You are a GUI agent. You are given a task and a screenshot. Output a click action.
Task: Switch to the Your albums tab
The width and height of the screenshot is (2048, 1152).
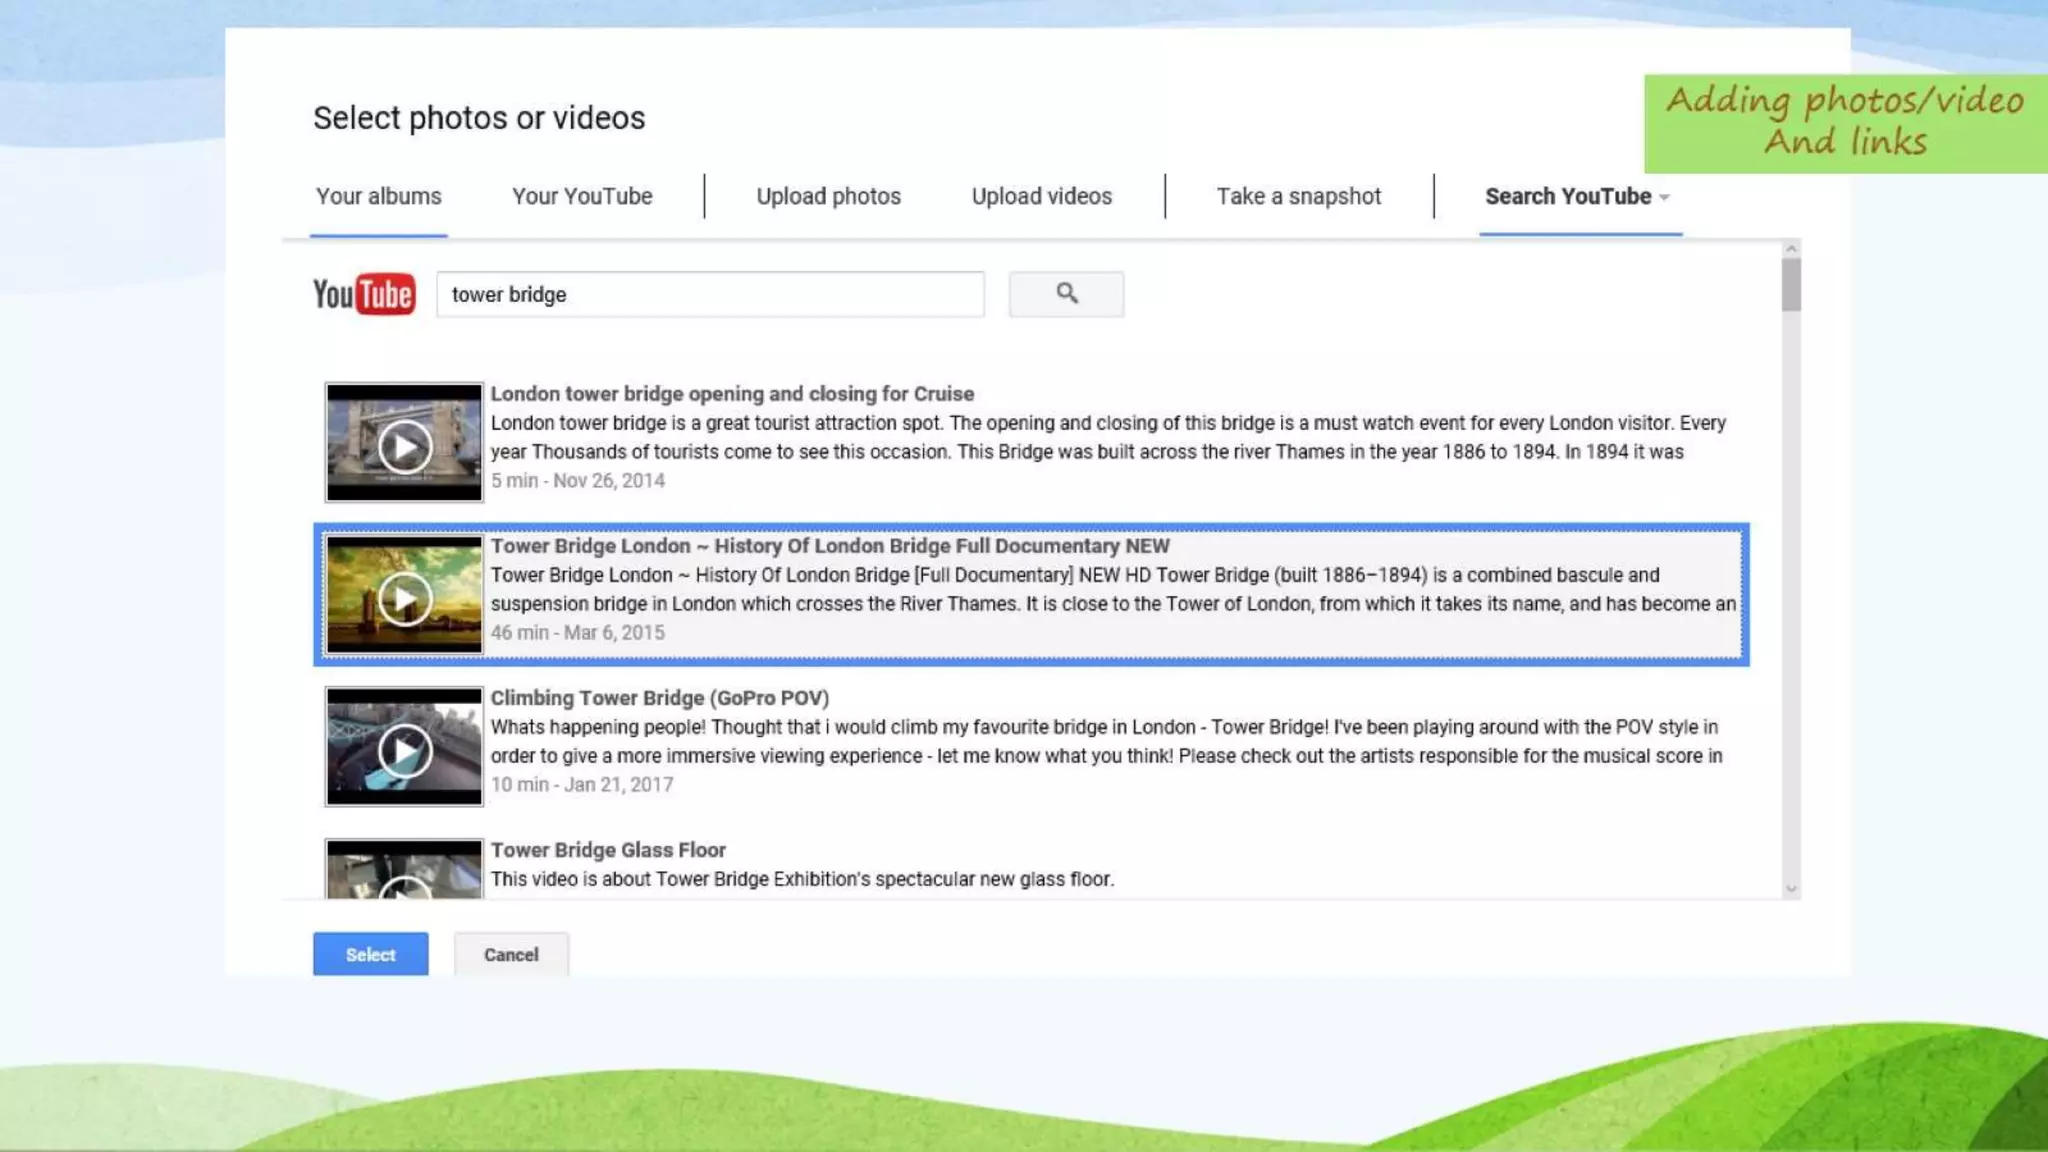(x=379, y=196)
